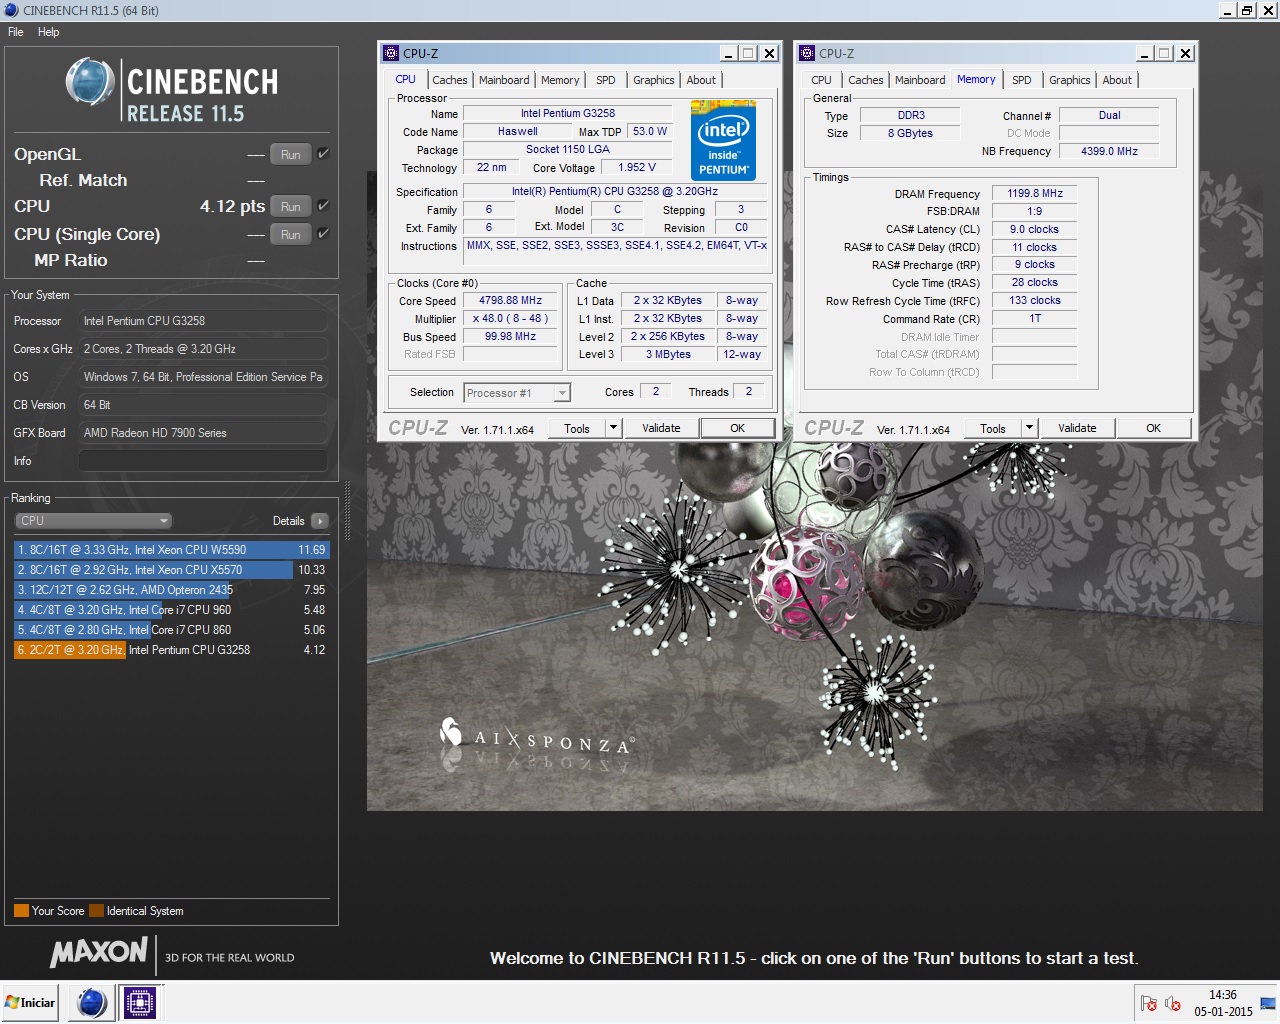The width and height of the screenshot is (1280, 1024).
Task: Click Tools button in left CPU-Z window
Action: [577, 428]
